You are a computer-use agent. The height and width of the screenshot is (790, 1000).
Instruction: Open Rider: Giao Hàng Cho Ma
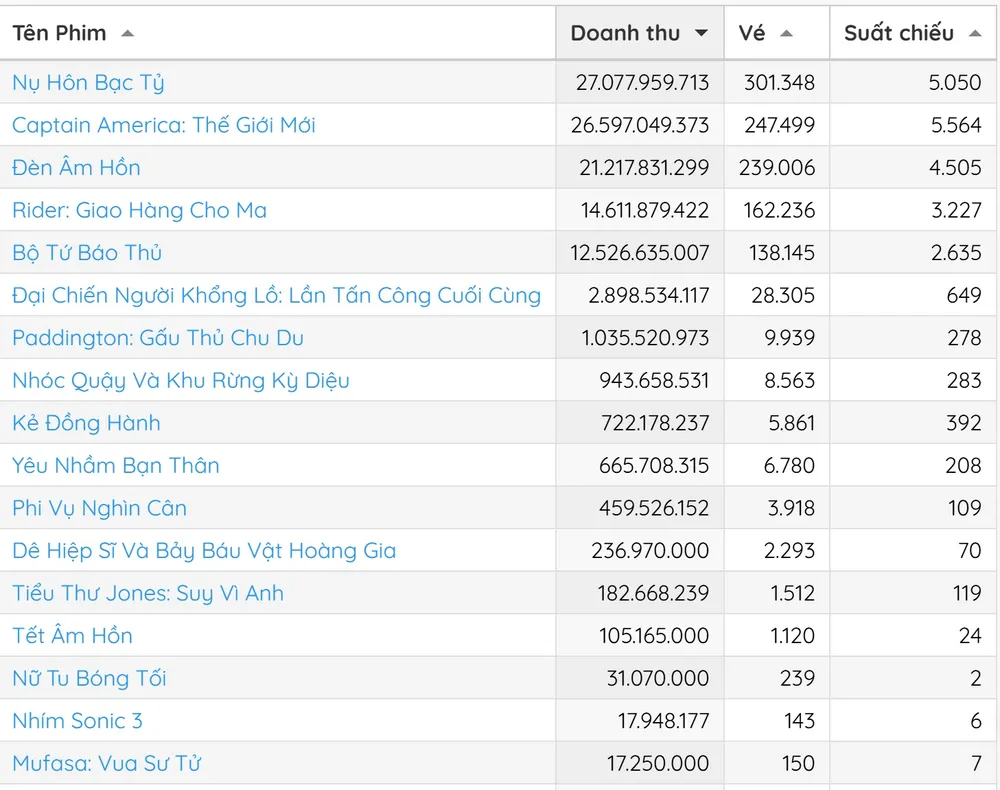click(x=139, y=210)
